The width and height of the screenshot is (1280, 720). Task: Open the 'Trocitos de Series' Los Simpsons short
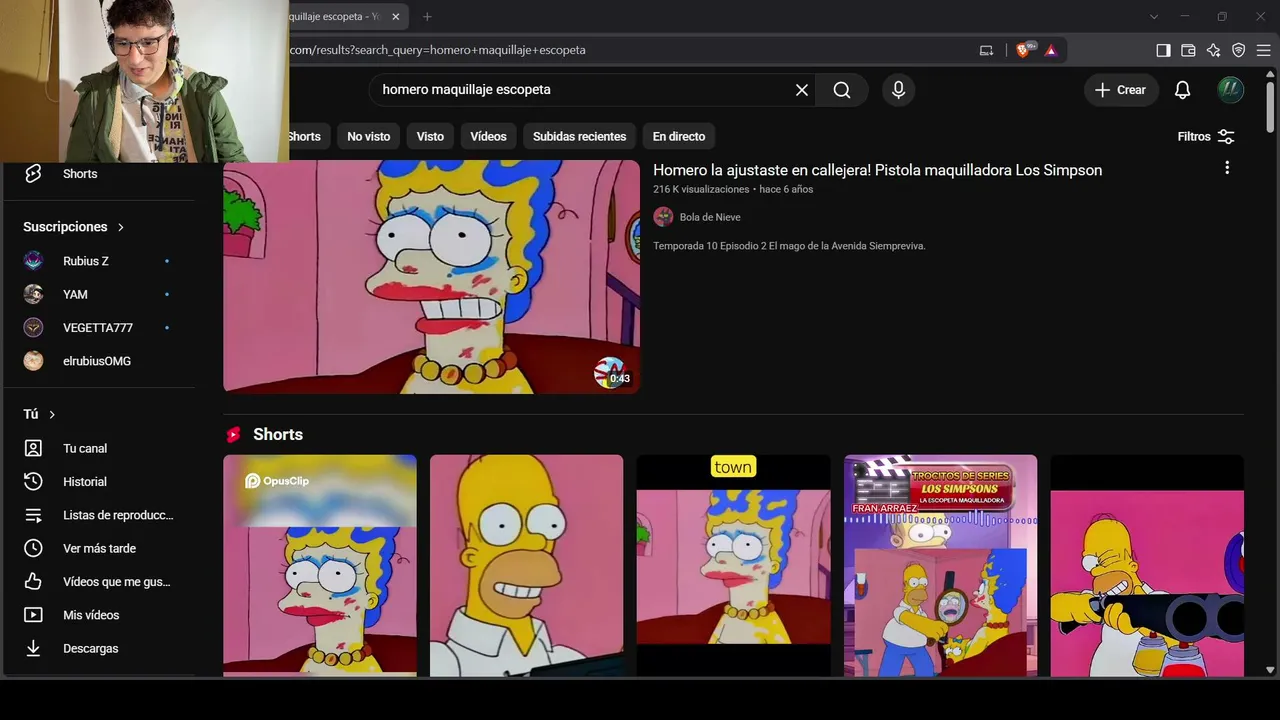pos(941,566)
